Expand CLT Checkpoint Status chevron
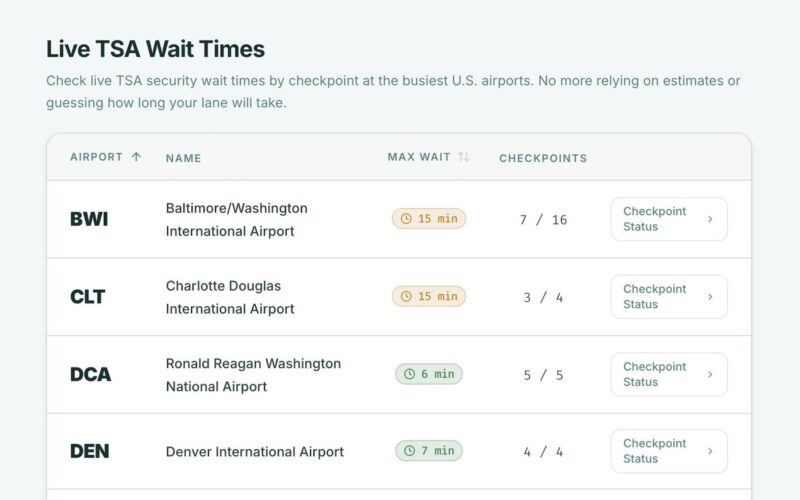The image size is (800, 500). [x=710, y=297]
